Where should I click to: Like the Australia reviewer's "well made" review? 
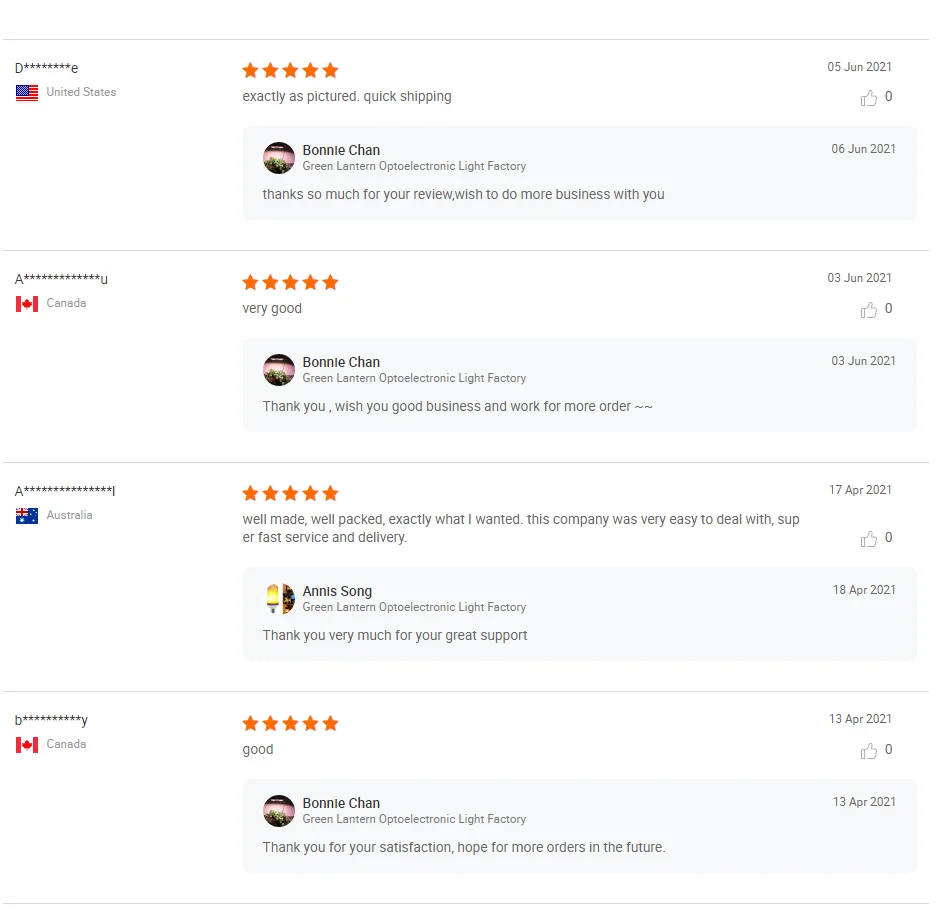tap(869, 539)
